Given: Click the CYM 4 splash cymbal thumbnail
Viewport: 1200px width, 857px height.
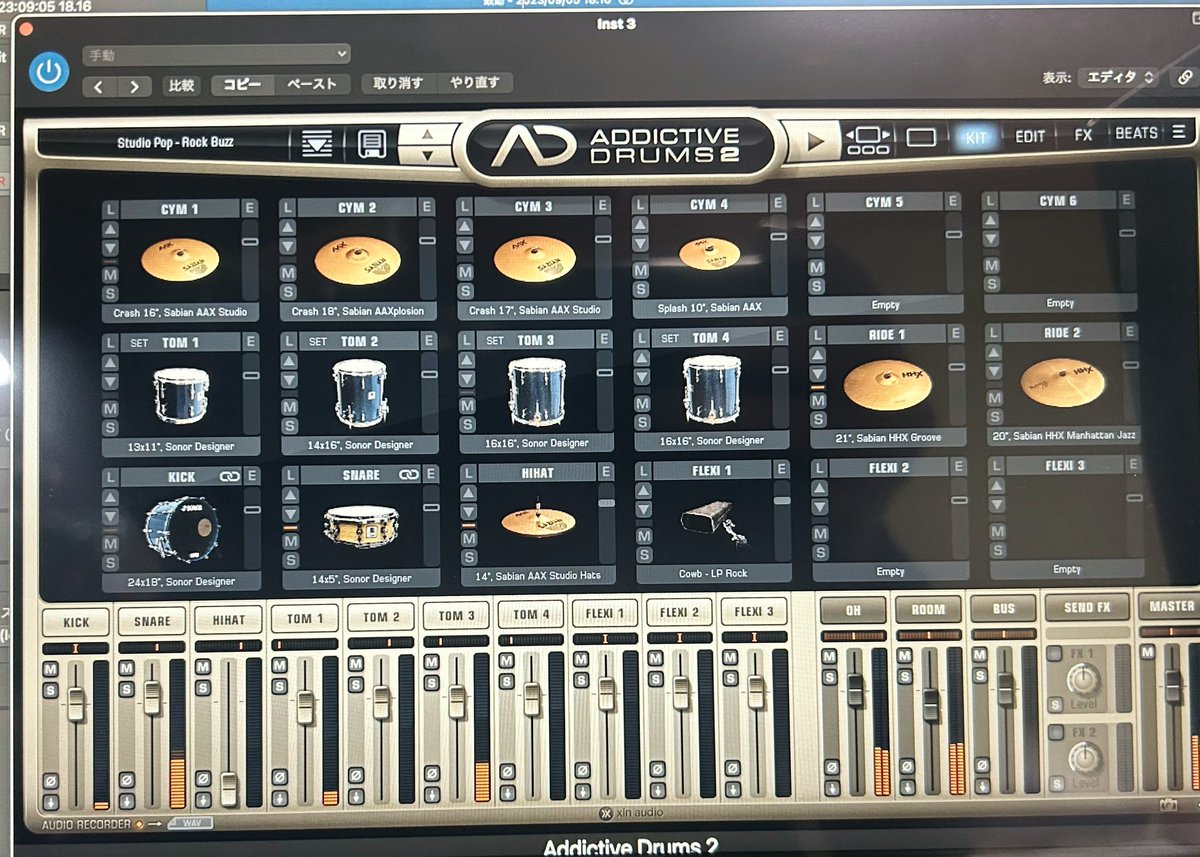Looking at the screenshot, I should coord(709,254).
